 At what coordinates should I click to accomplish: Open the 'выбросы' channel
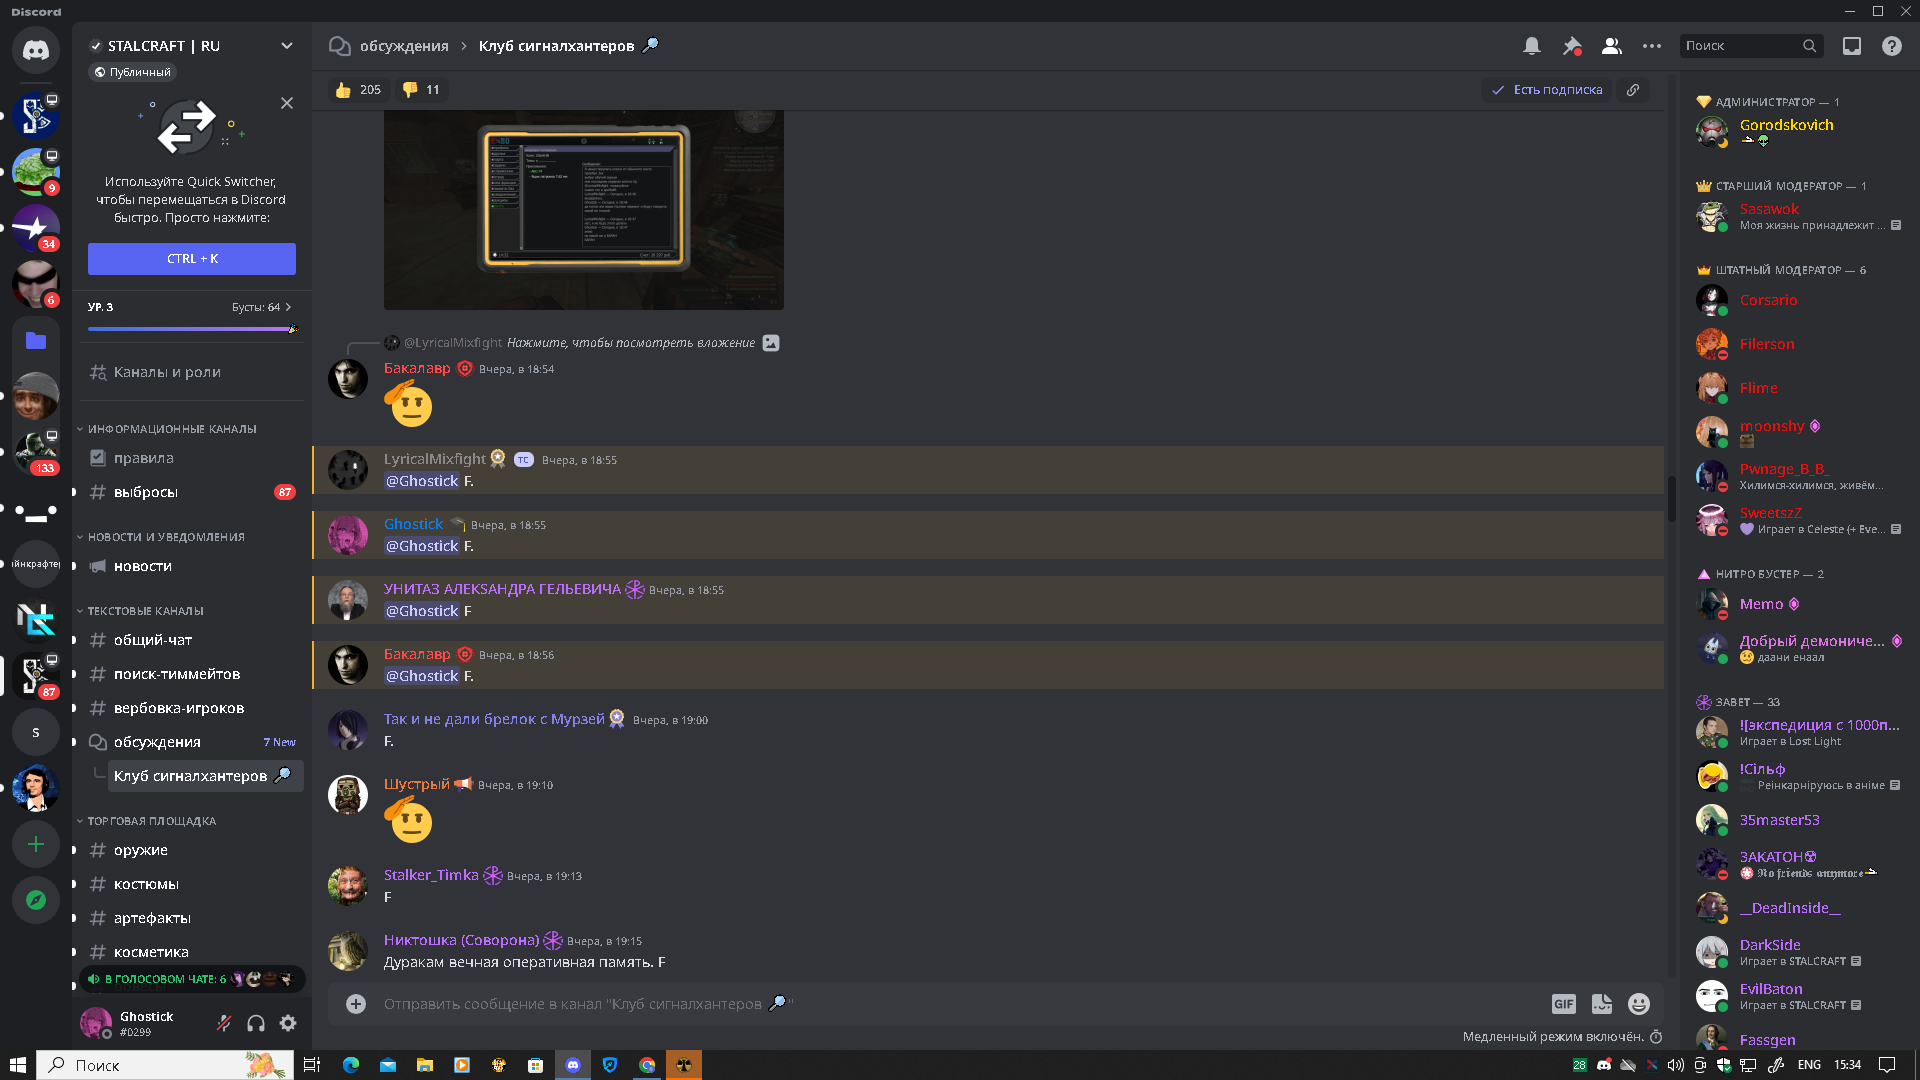click(191, 492)
